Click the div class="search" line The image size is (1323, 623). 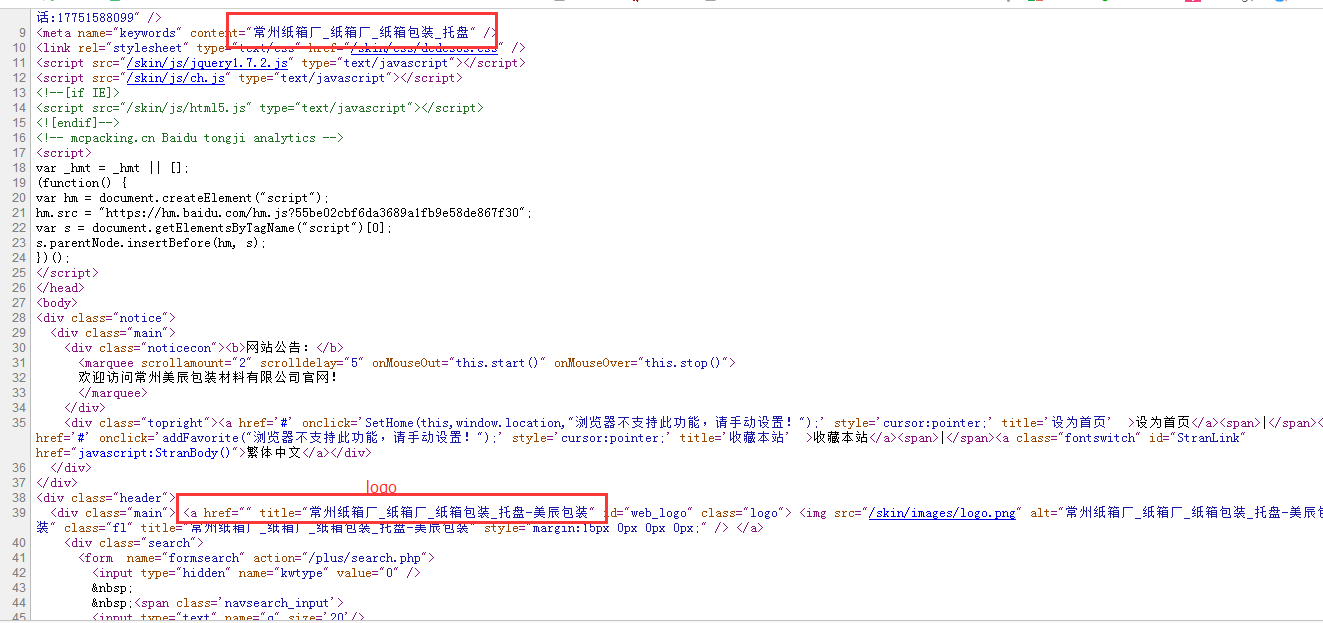133,542
